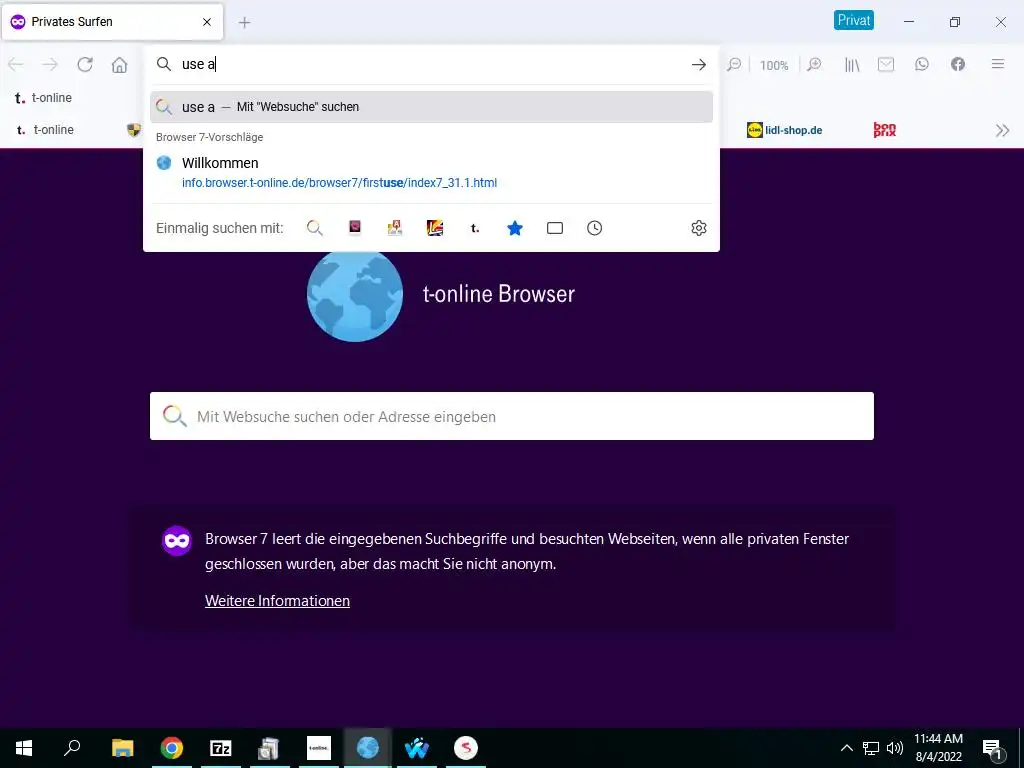1024x768 pixels.
Task: Open the library (bookshelf) icon
Action: [x=852, y=64]
